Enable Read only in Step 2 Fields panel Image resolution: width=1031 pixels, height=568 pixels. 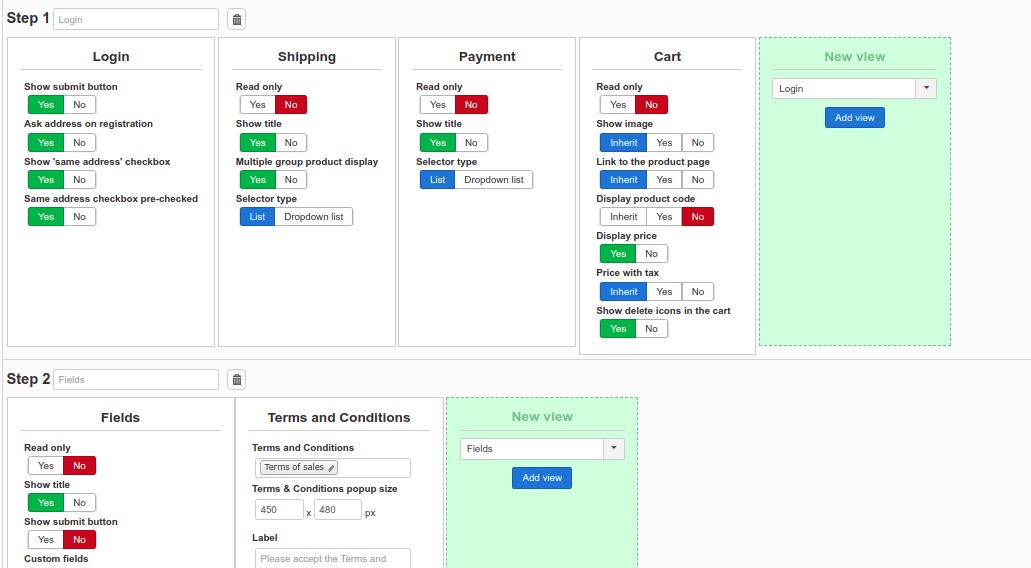tap(46, 466)
